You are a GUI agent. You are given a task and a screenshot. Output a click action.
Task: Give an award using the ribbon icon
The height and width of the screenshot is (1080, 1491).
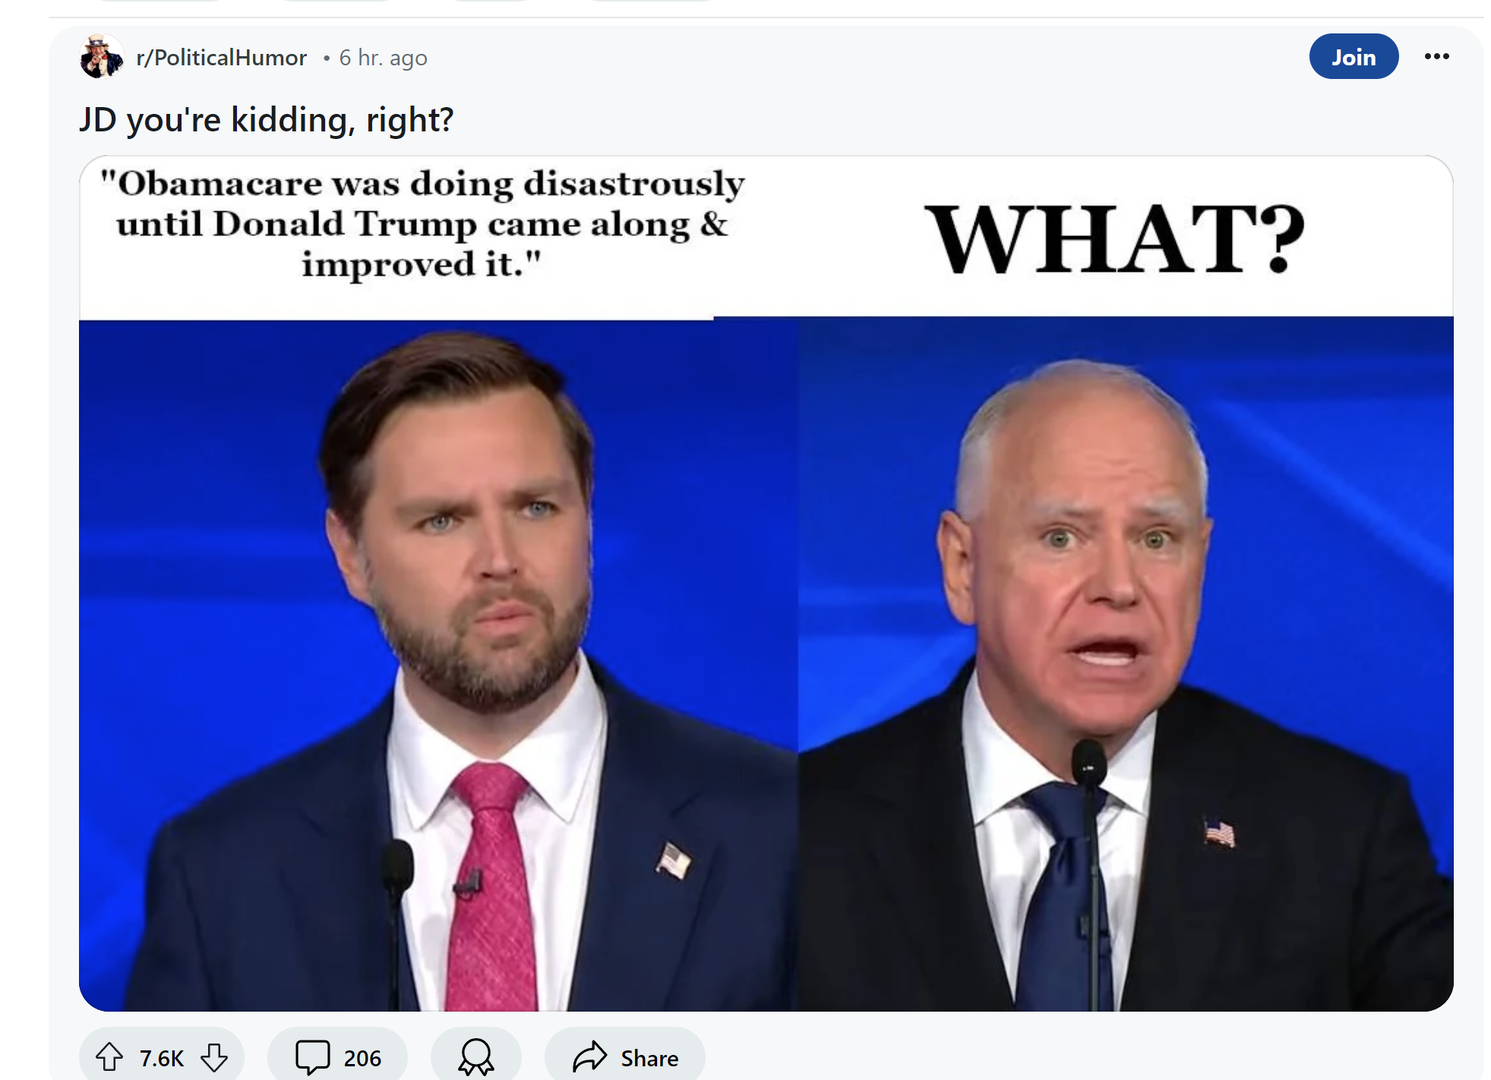click(476, 1057)
